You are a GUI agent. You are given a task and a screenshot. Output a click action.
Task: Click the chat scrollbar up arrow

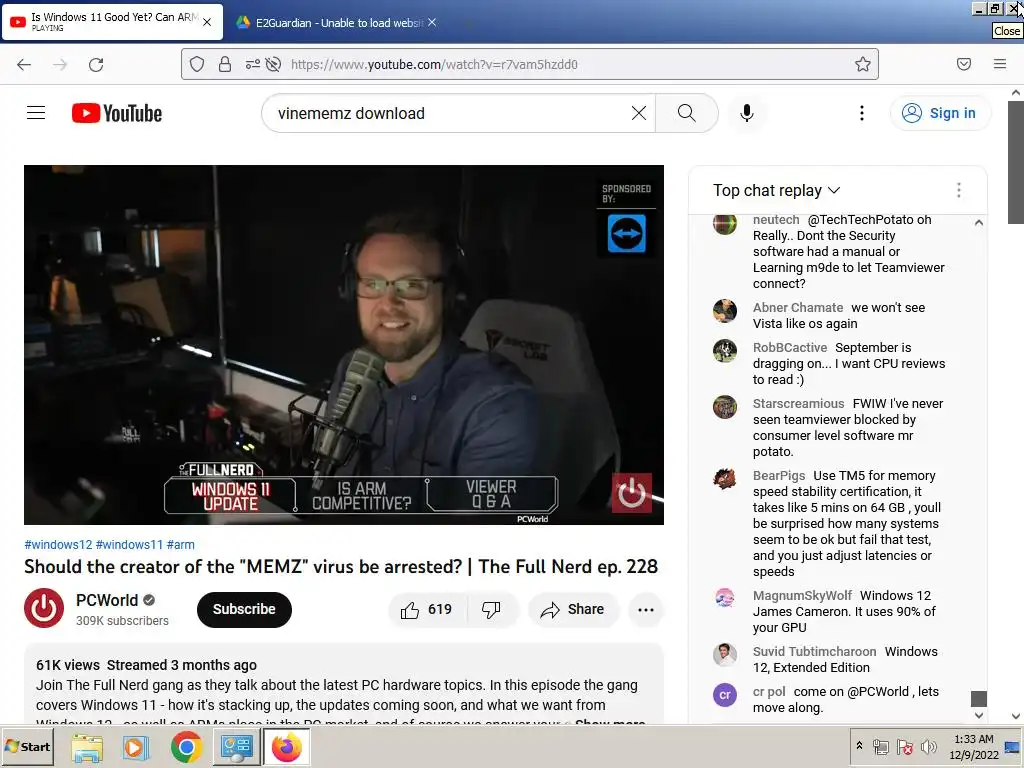coord(978,223)
